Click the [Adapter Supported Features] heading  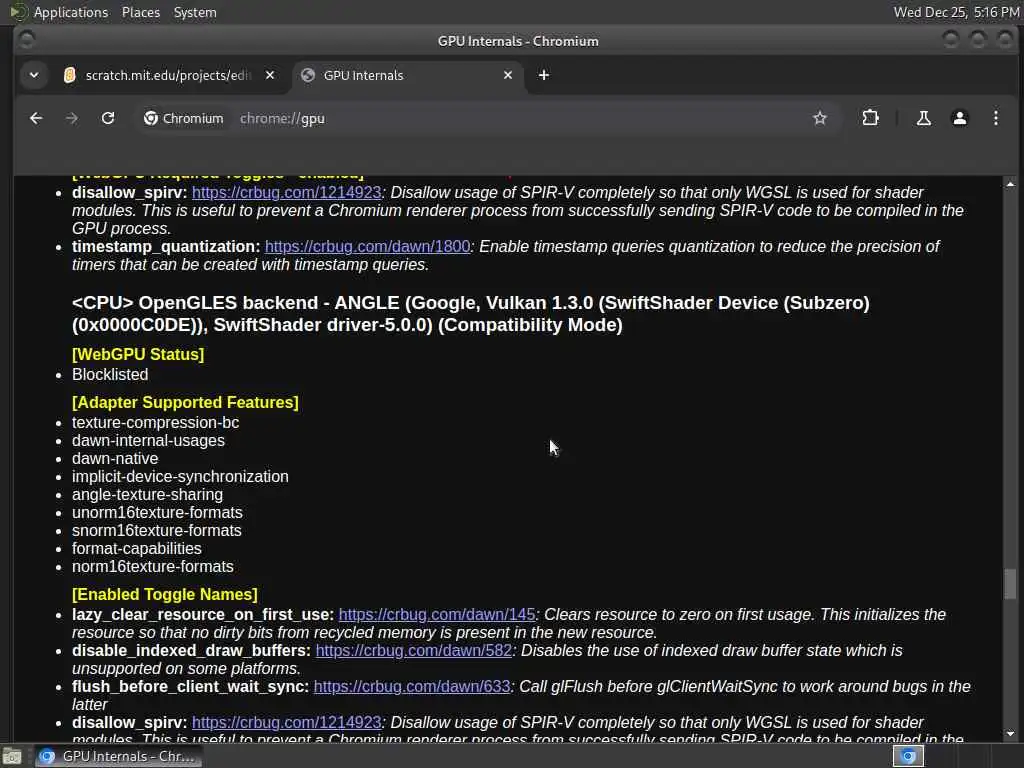coord(185,403)
